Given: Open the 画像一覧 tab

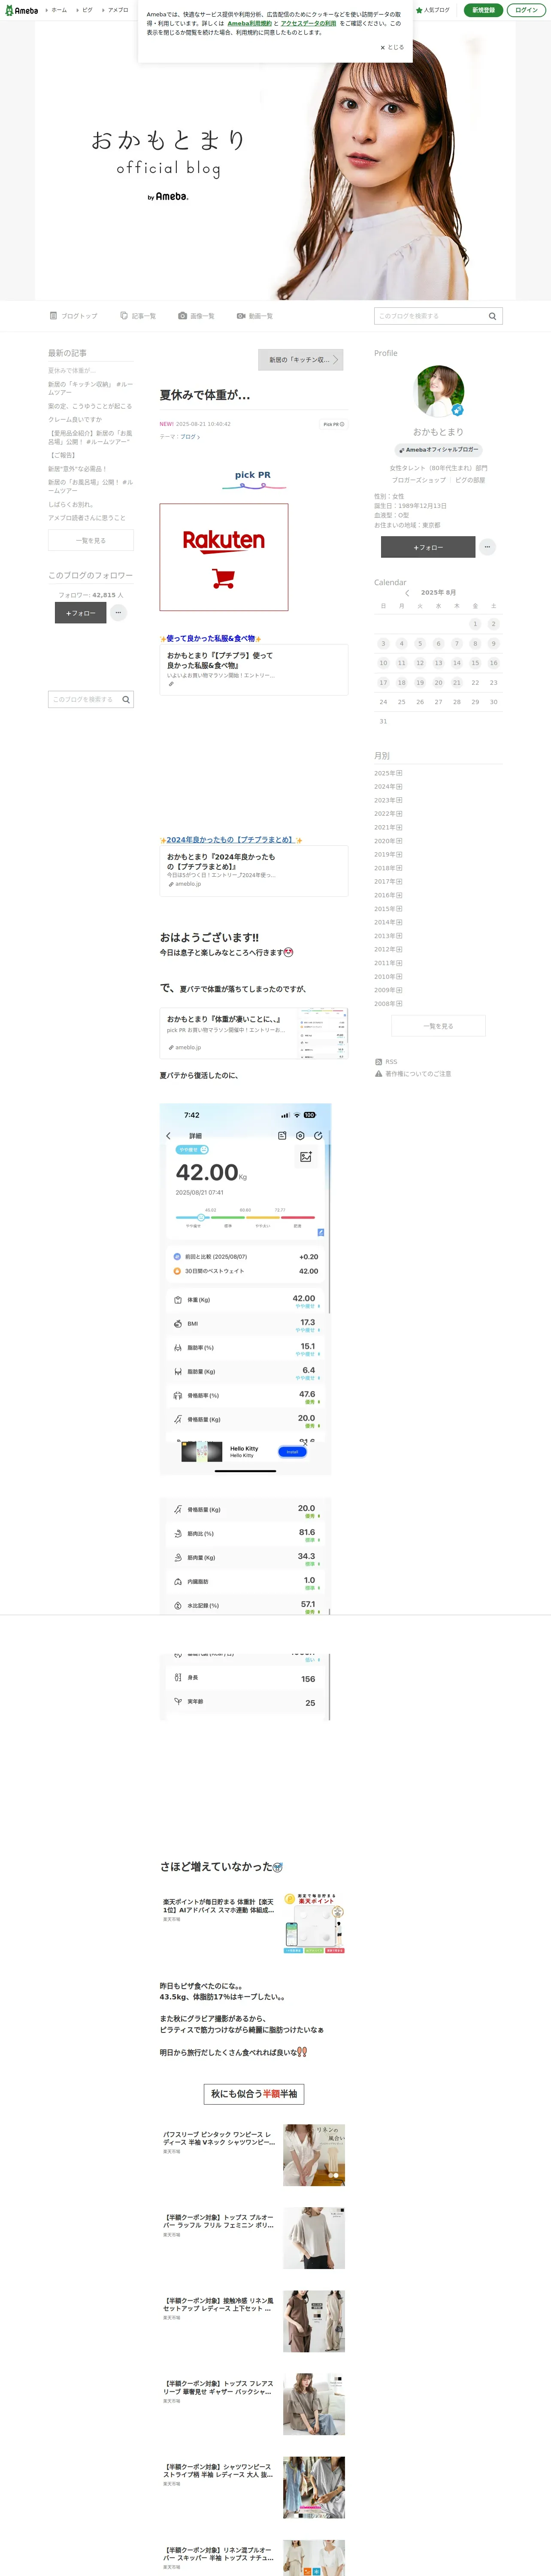Looking at the screenshot, I should click(x=196, y=316).
